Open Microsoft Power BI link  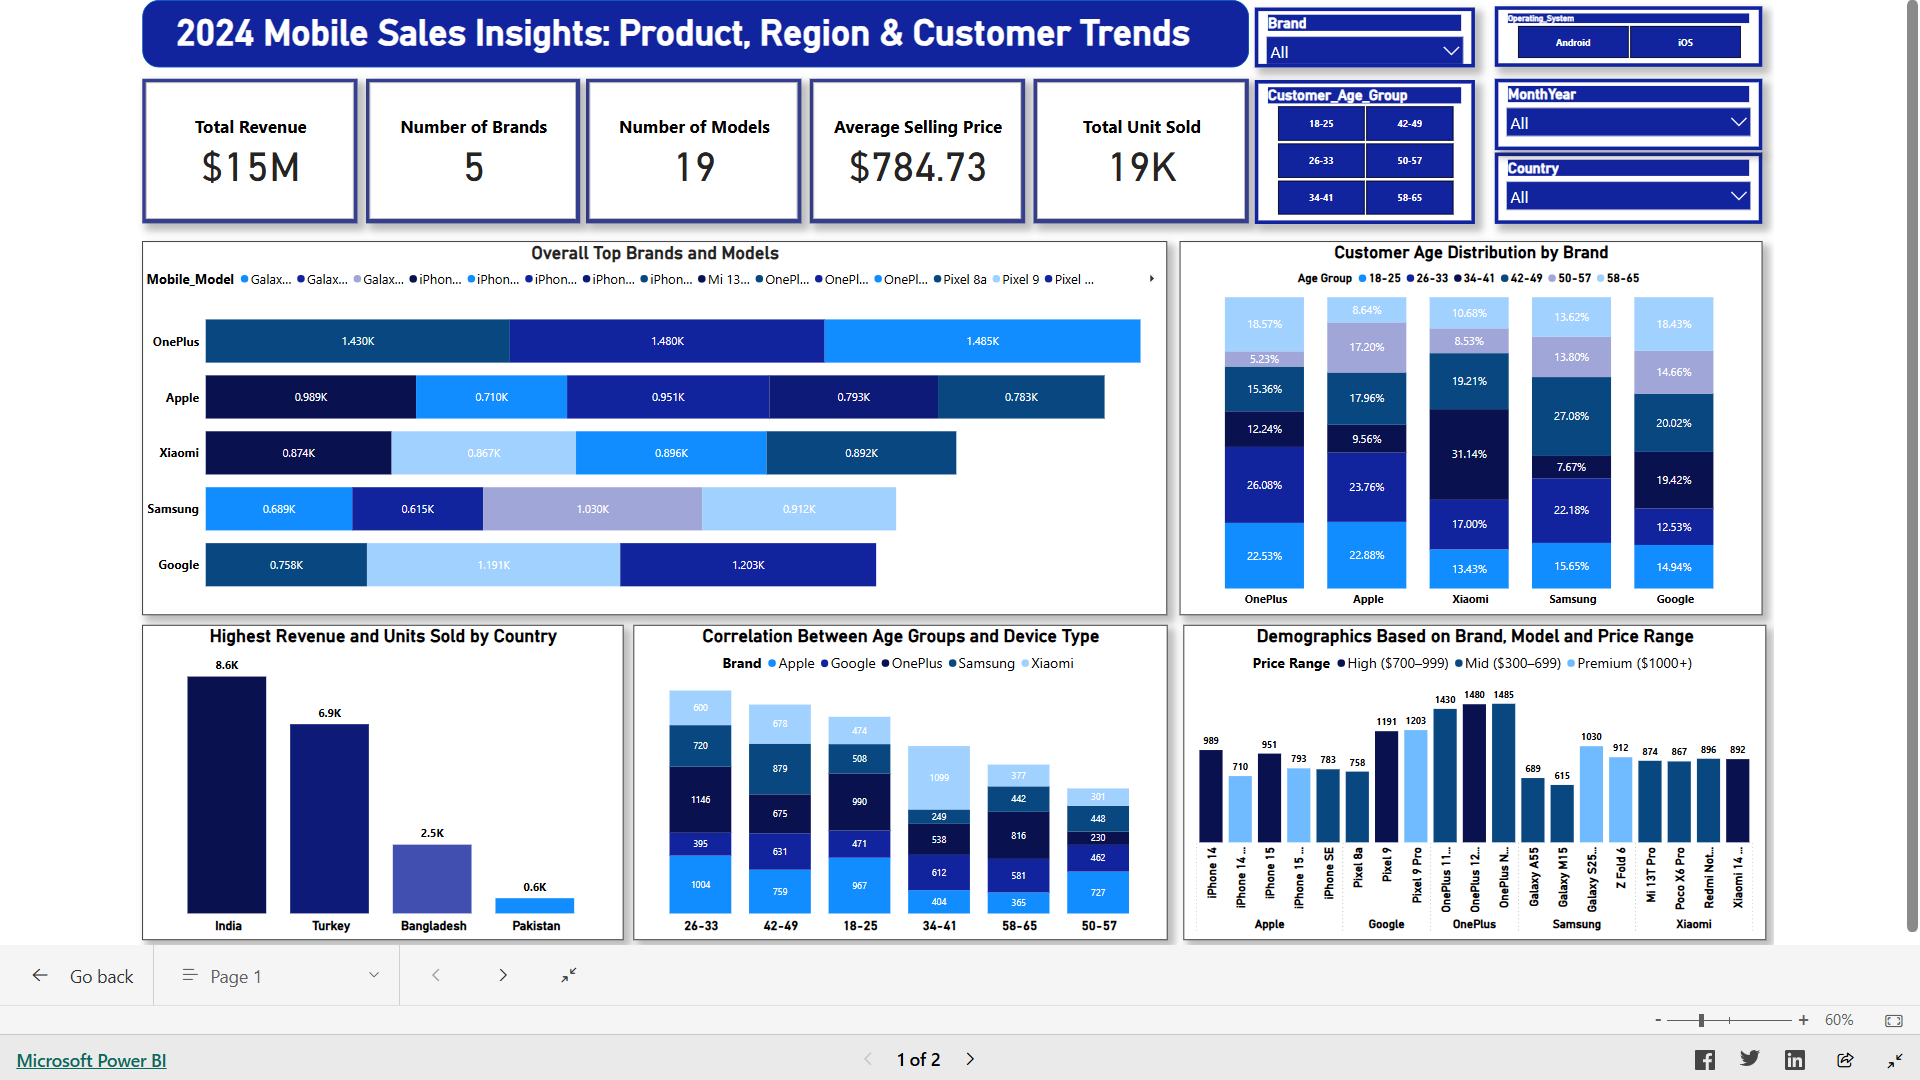click(x=91, y=1060)
